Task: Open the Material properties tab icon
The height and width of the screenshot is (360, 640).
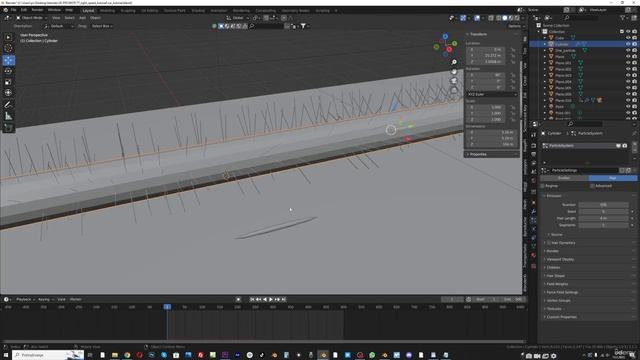Action: [x=533, y=255]
